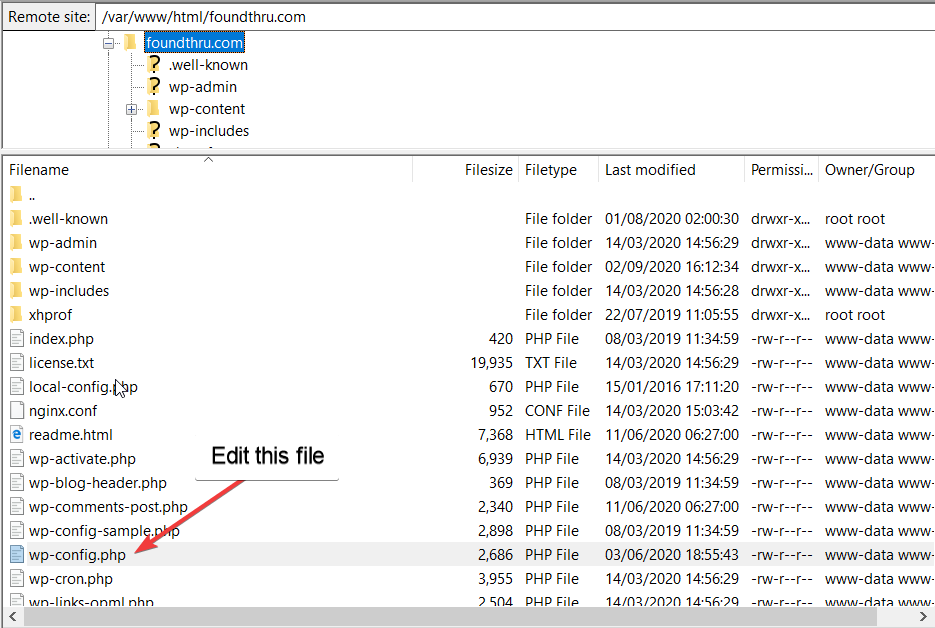
Task: Click the wp-comments-post.php file icon
Action: 17,507
